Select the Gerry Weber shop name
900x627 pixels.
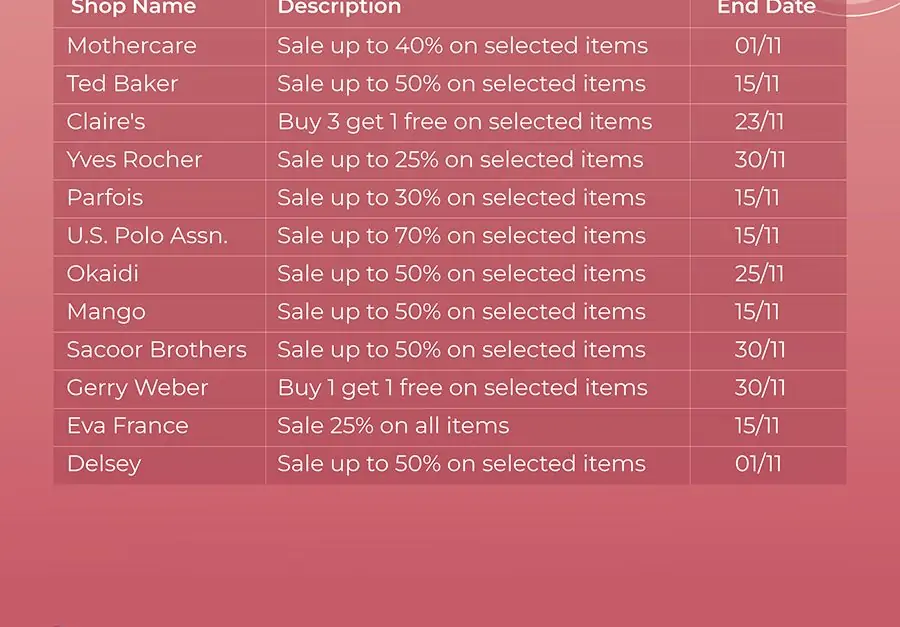click(137, 388)
